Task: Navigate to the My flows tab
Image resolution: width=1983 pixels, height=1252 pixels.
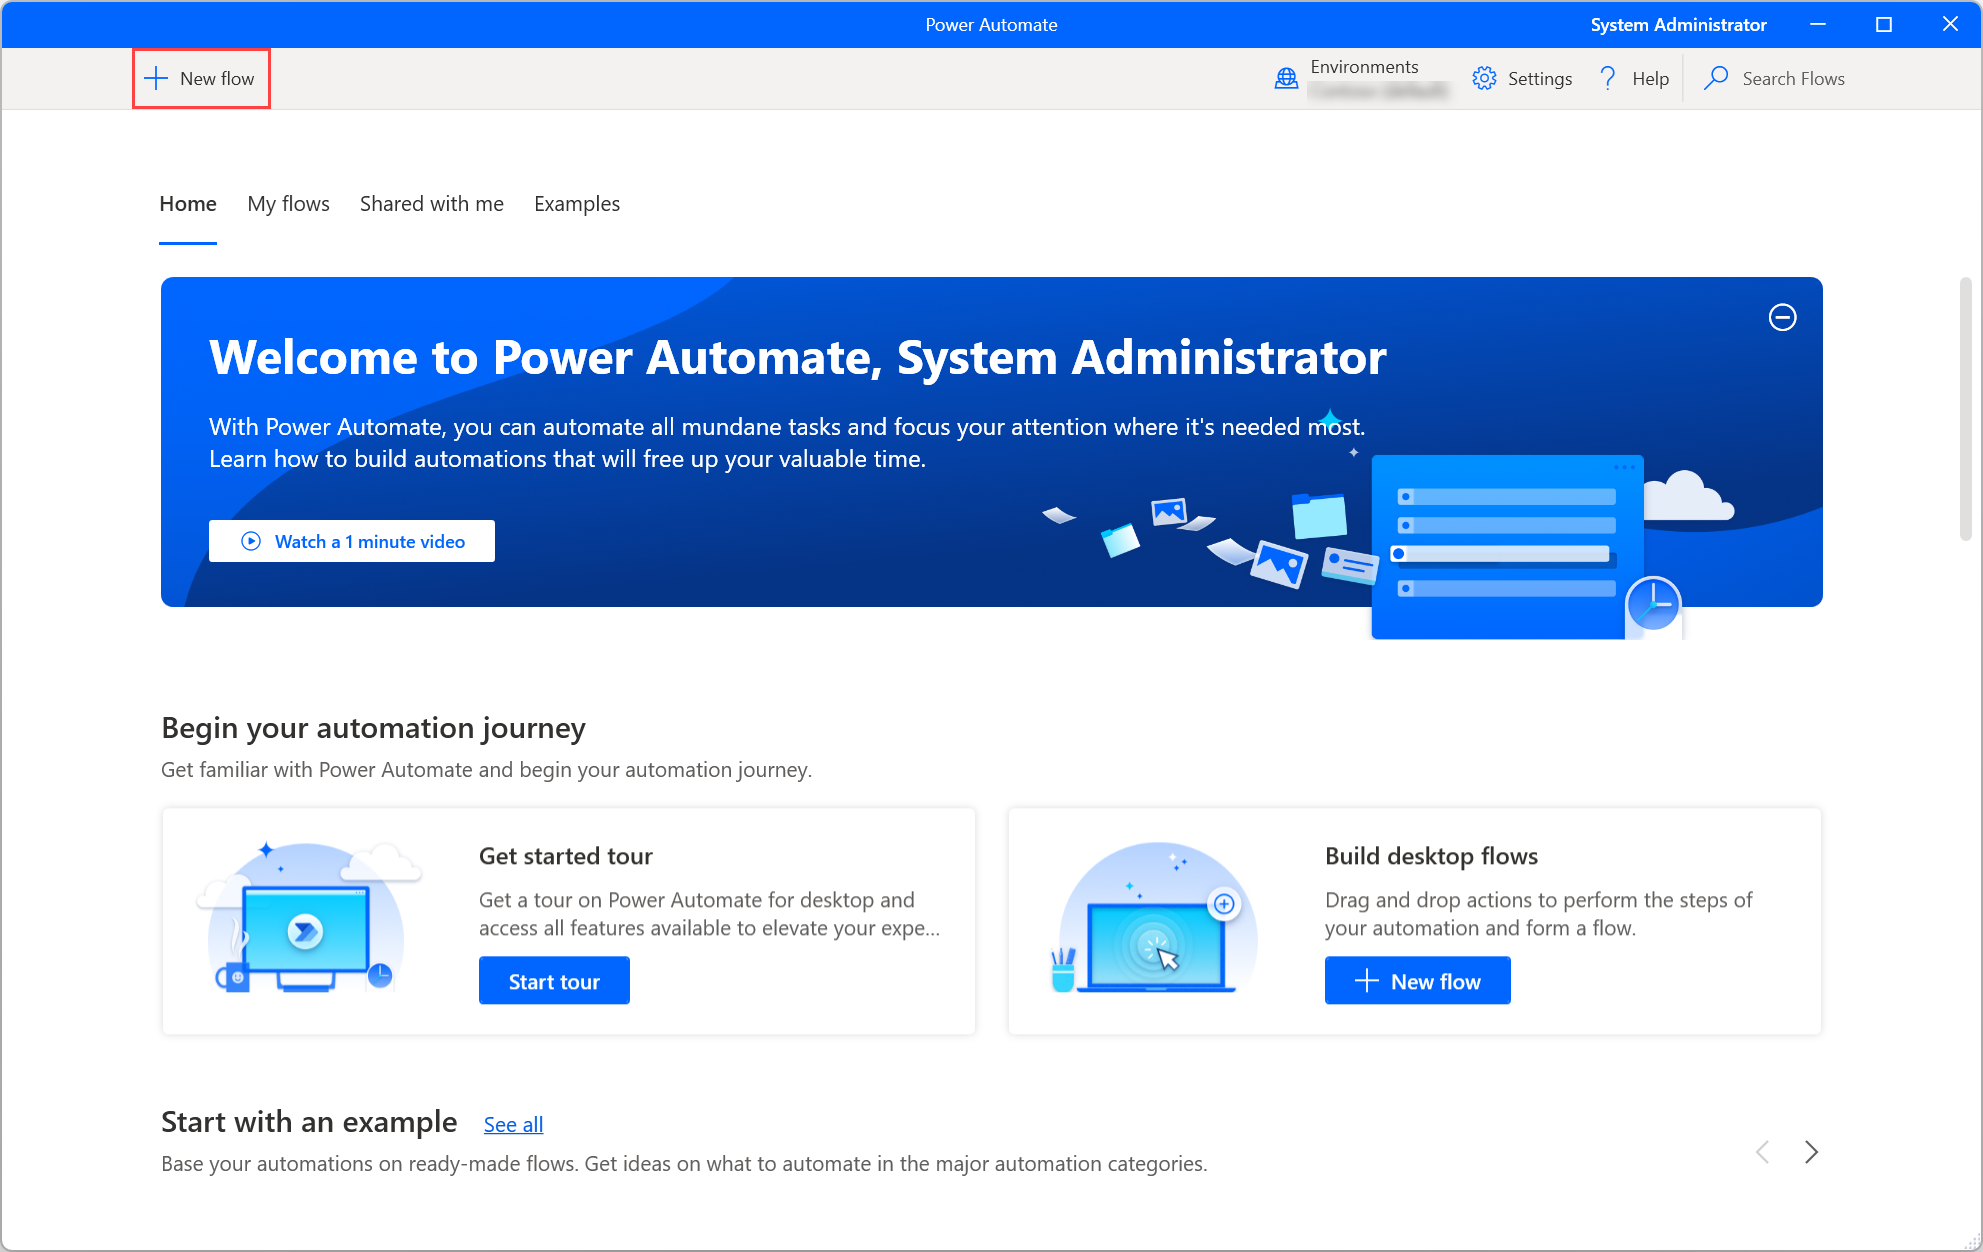Action: [x=287, y=203]
